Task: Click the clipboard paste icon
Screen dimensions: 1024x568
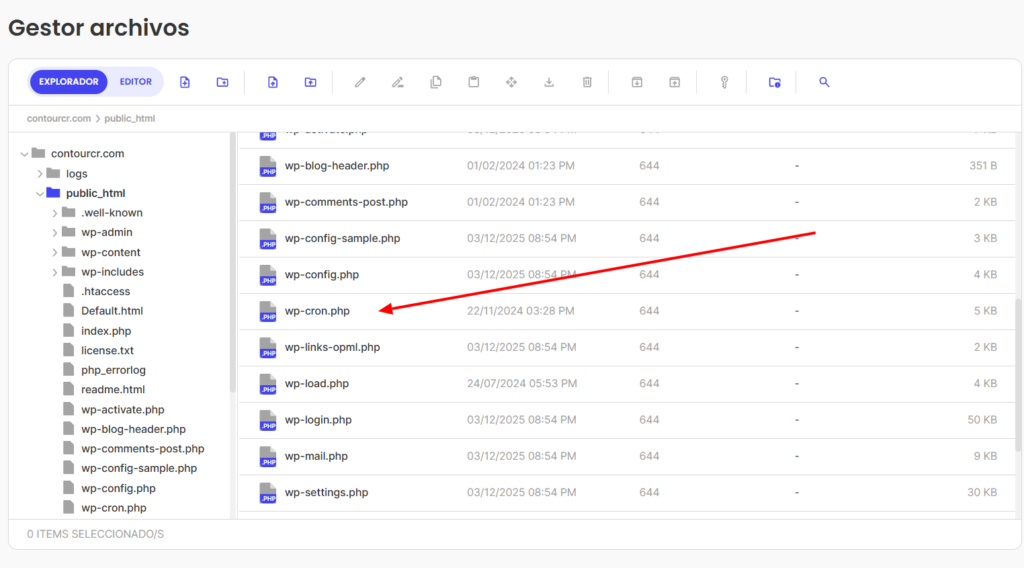Action: (x=474, y=82)
